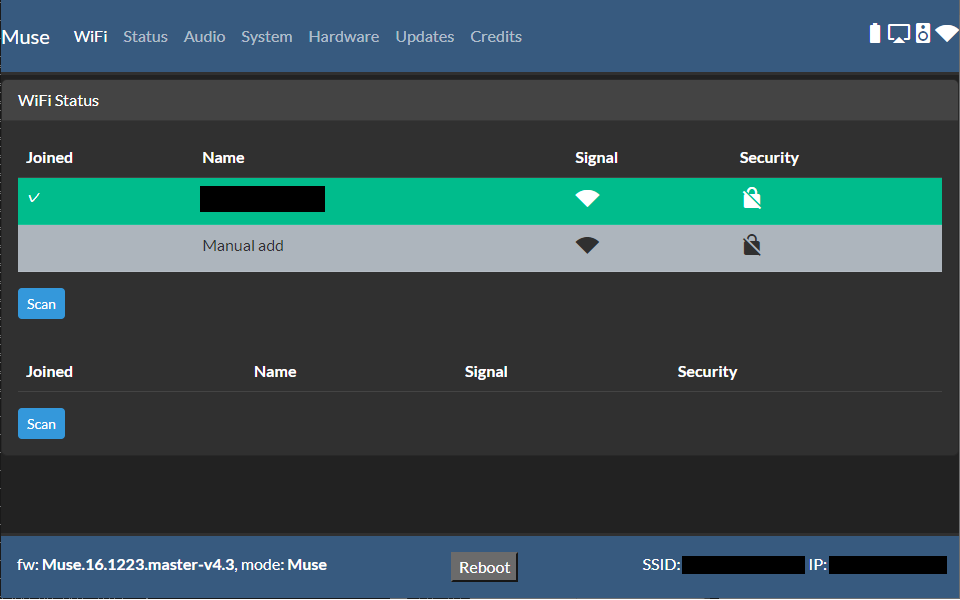Click the WiFi Status panel heading
Viewport: 960px width, 600px height.
pyautogui.click(x=58, y=100)
